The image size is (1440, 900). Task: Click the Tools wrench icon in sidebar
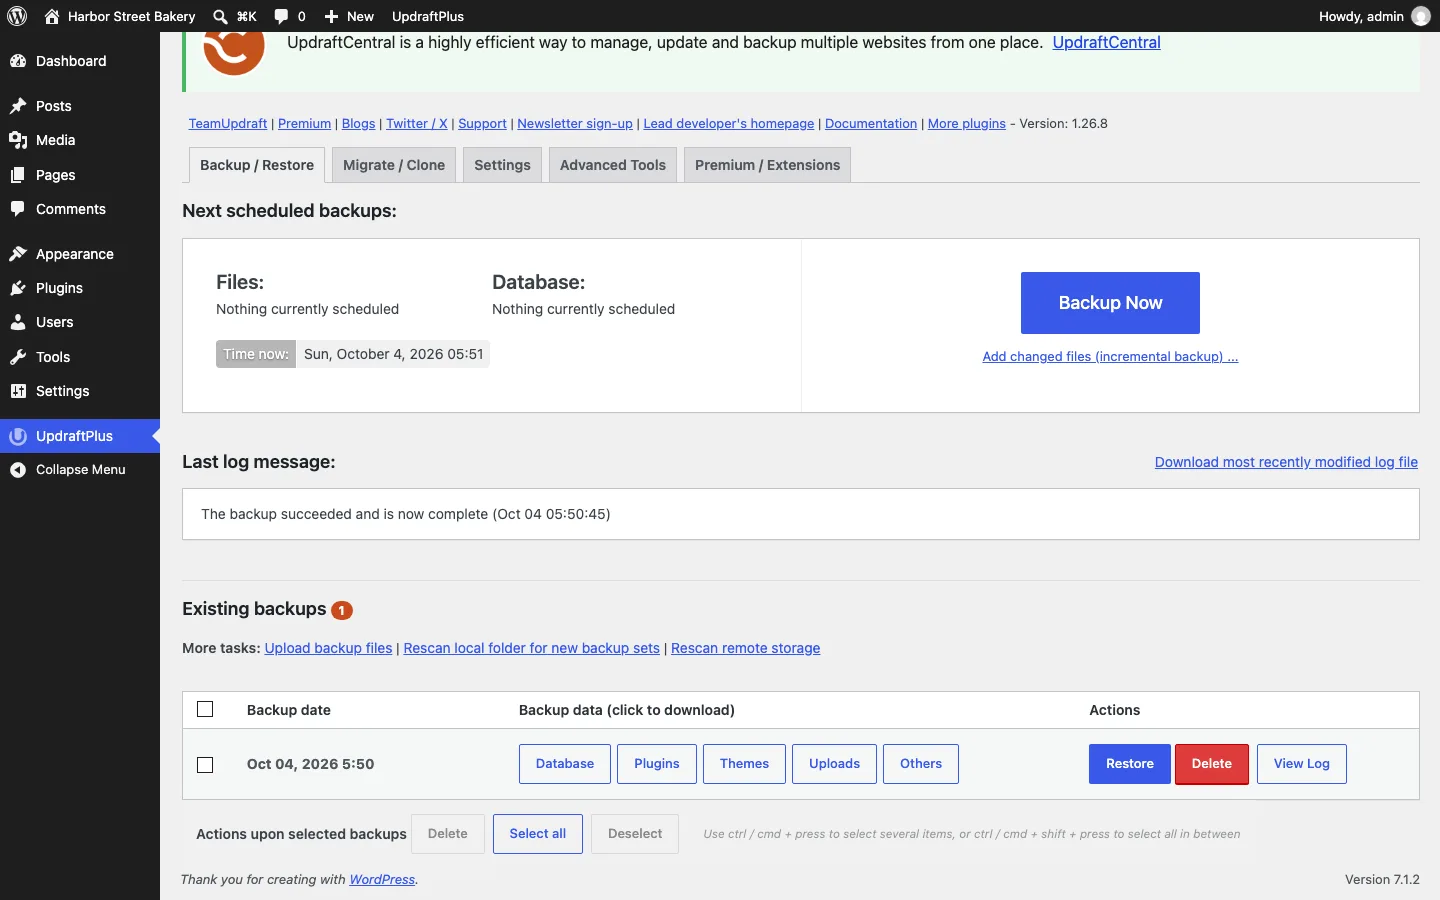pos(18,357)
